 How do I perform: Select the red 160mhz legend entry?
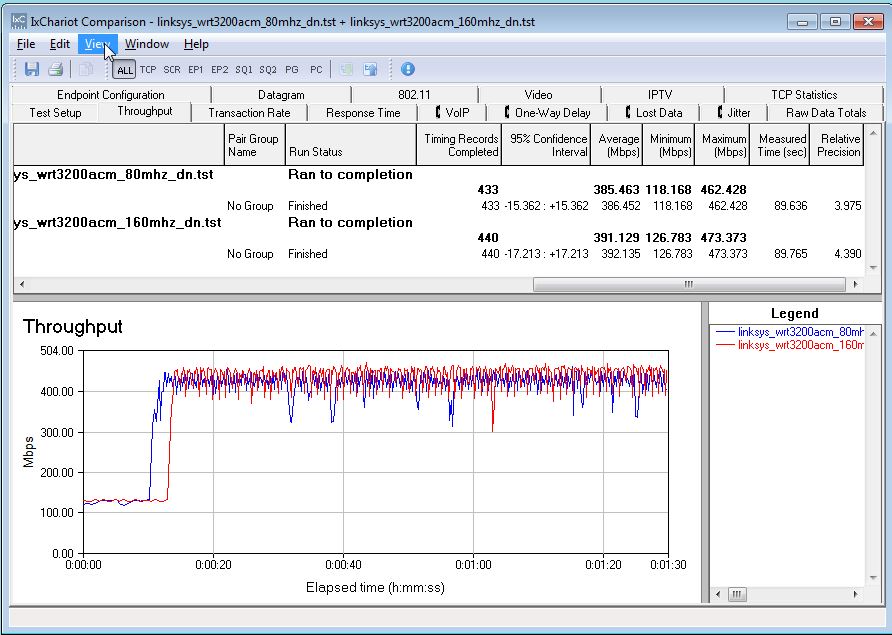[790, 345]
